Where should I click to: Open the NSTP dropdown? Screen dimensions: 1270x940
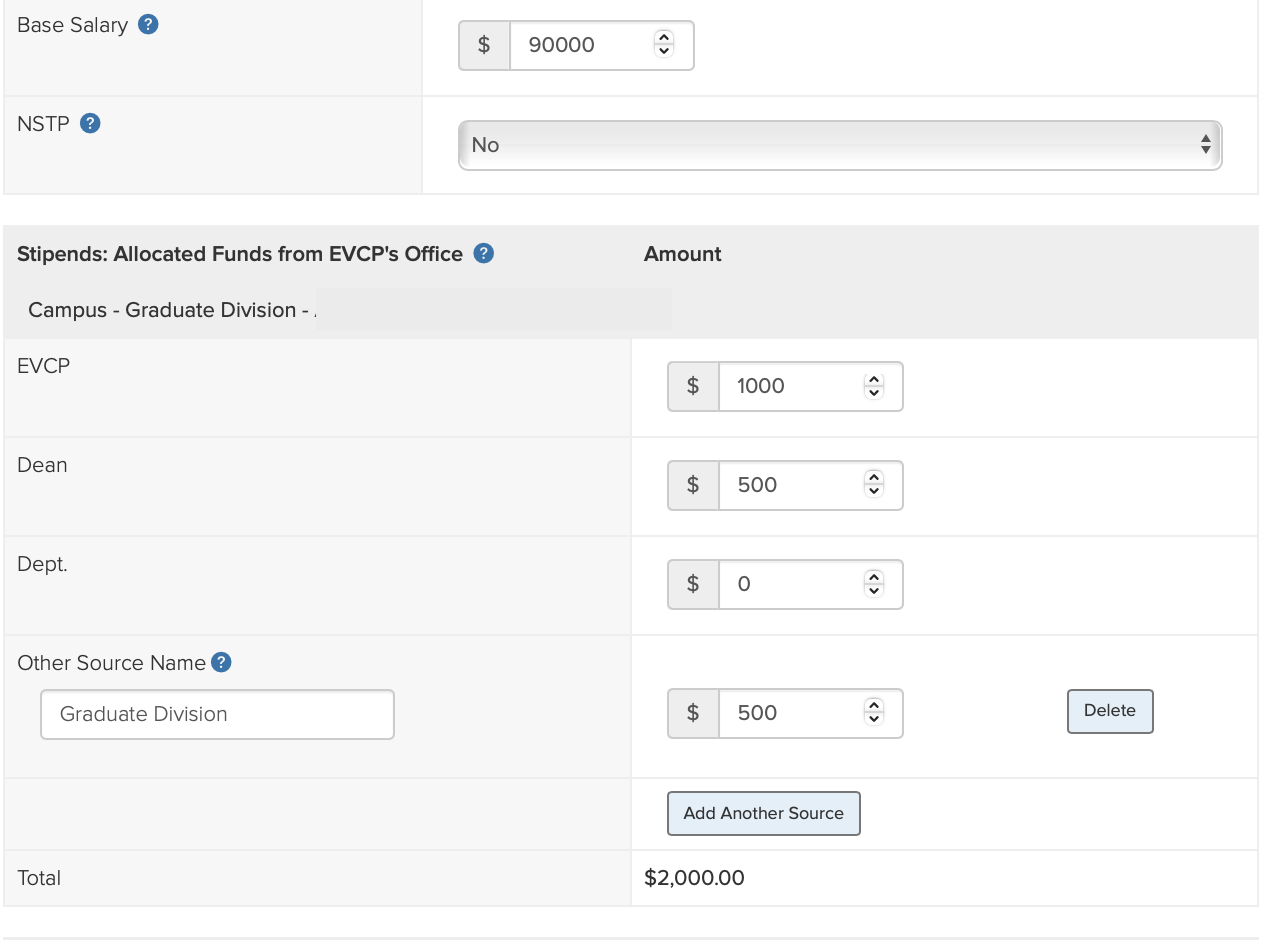tap(840, 145)
